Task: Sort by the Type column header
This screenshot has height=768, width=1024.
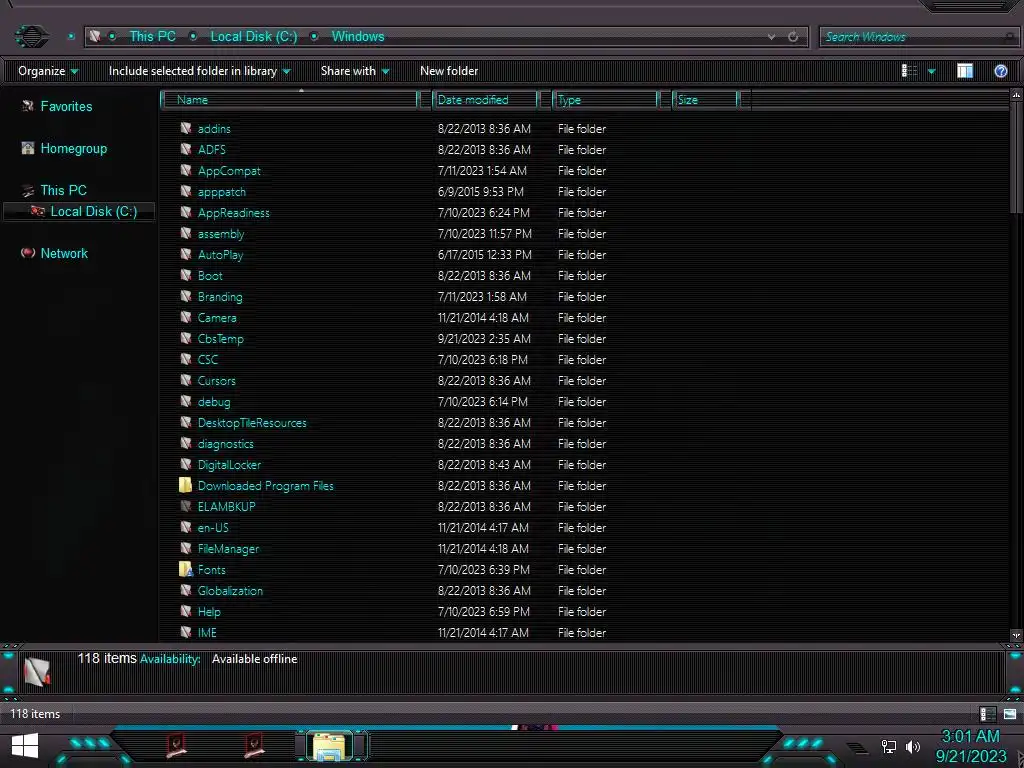Action: click(x=605, y=99)
